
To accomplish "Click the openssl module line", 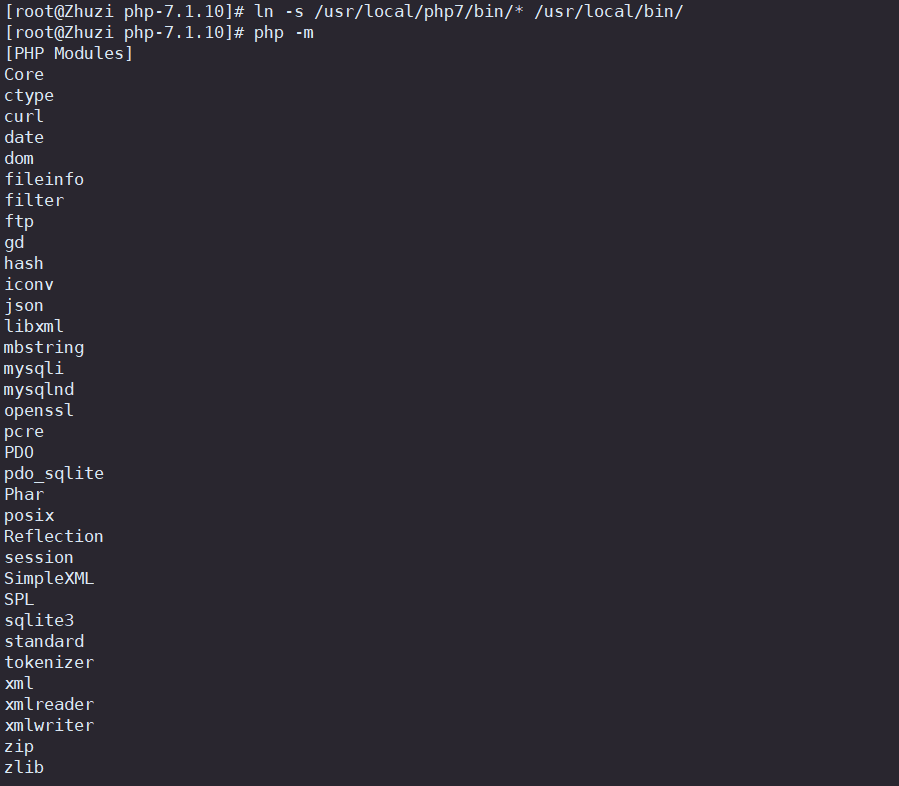I will tap(39, 410).
